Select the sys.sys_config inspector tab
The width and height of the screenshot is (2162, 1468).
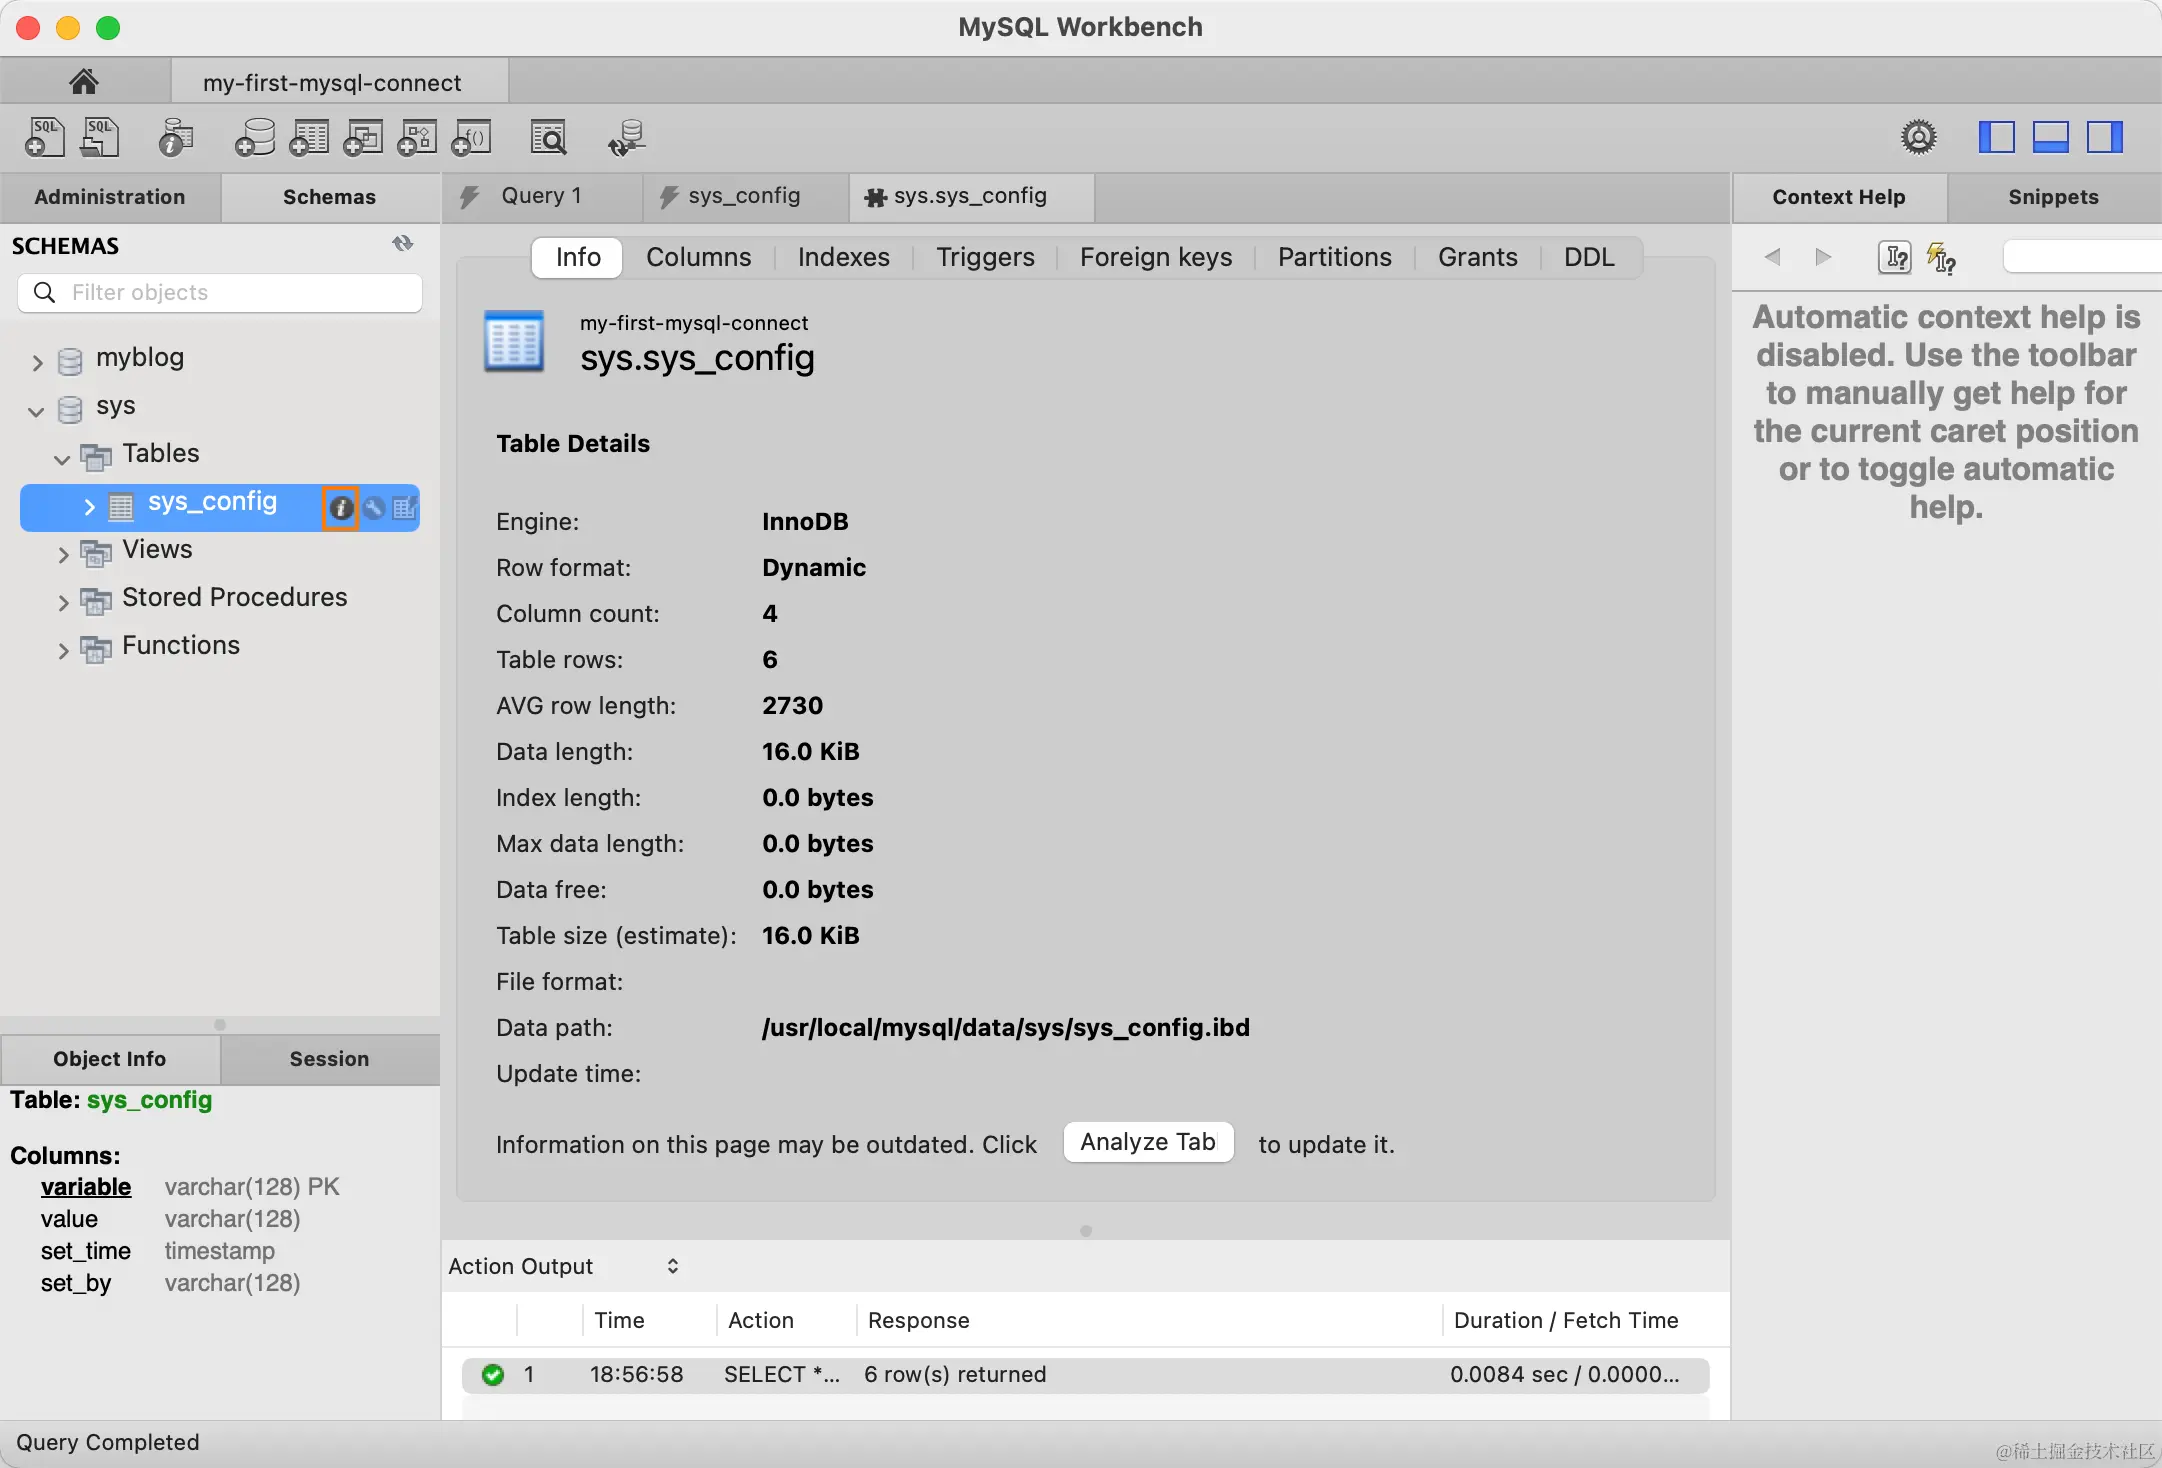(970, 196)
